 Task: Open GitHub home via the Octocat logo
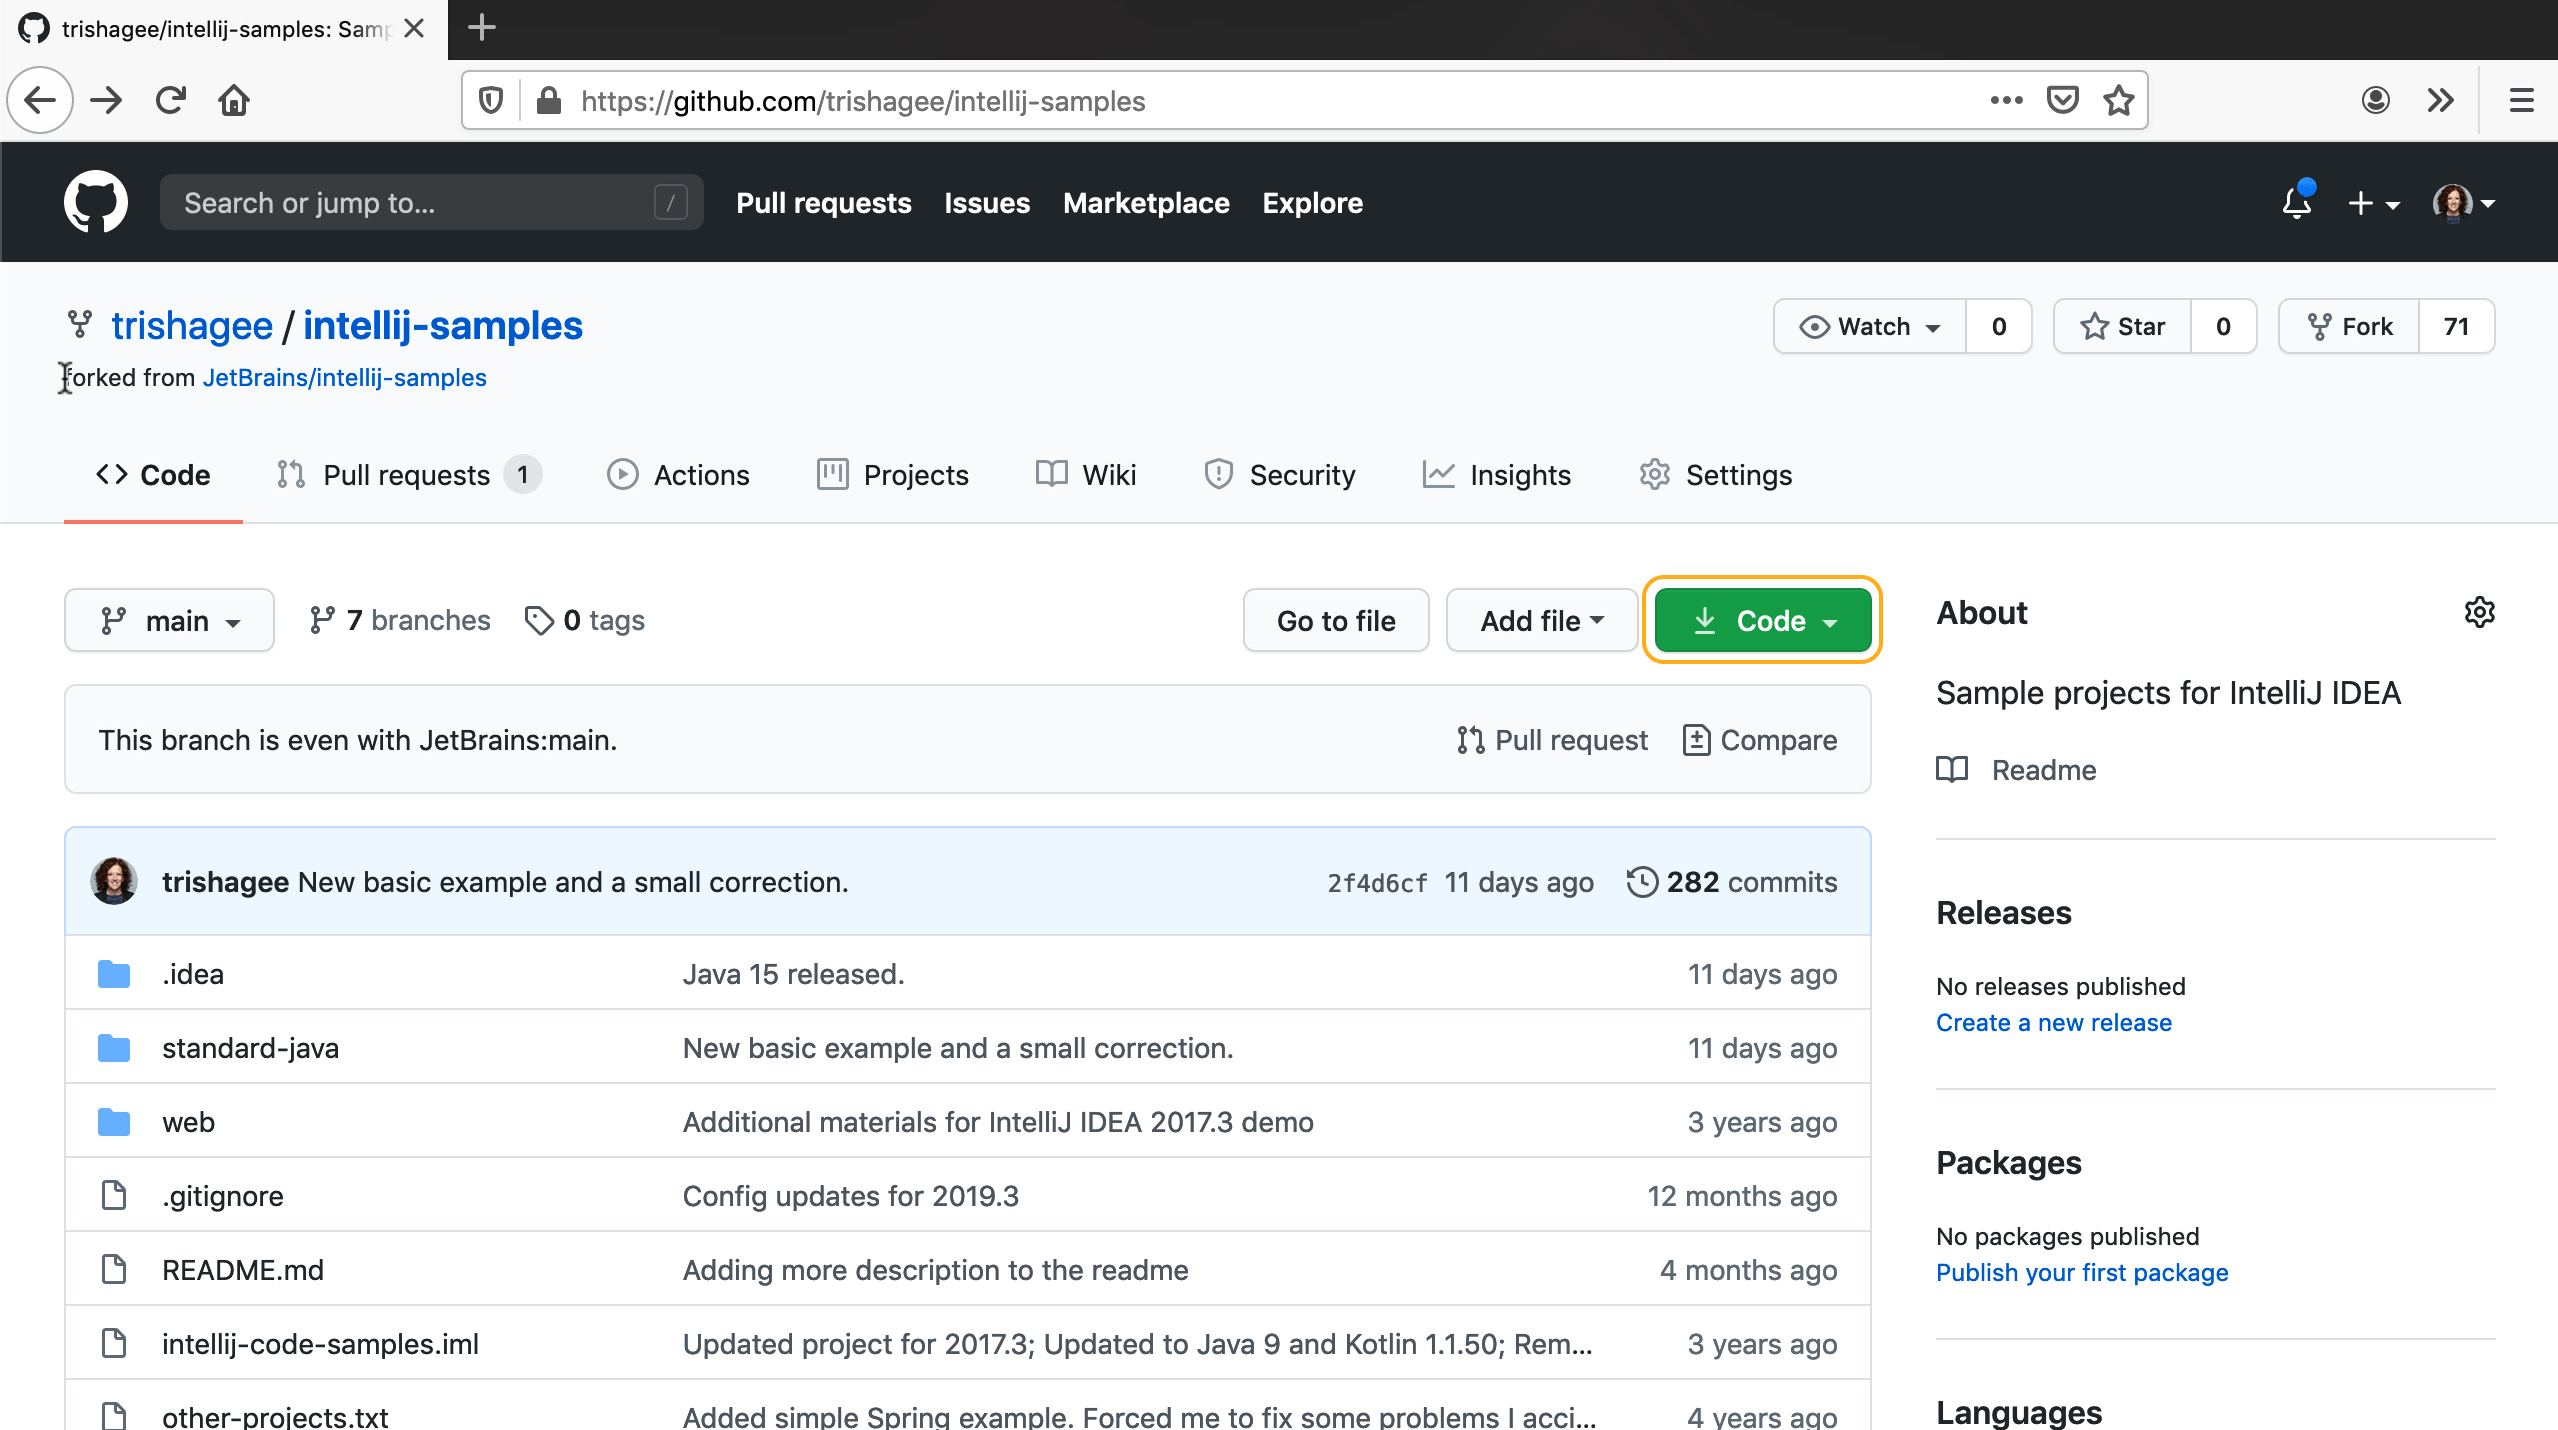click(96, 201)
